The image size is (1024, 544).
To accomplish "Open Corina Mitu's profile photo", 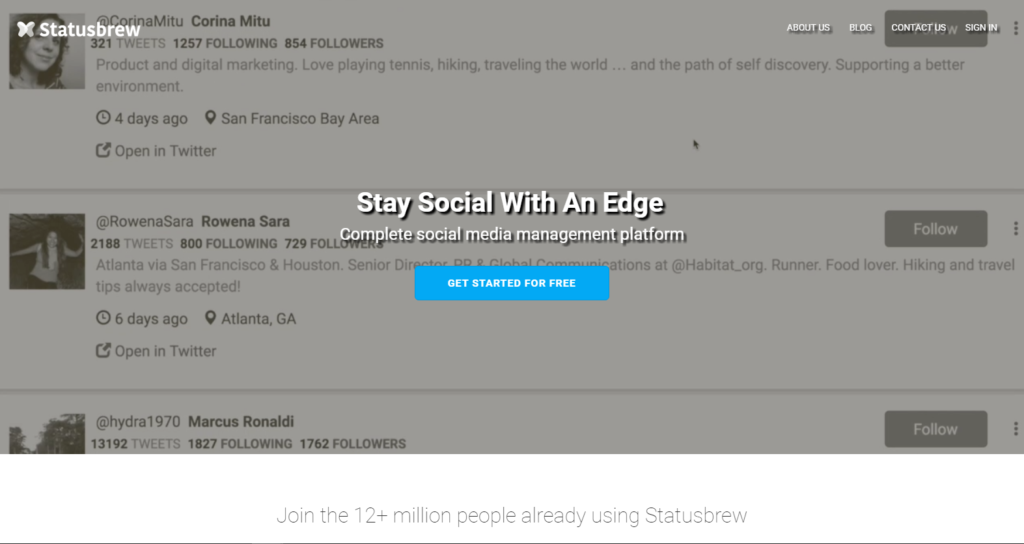I will click(47, 51).
